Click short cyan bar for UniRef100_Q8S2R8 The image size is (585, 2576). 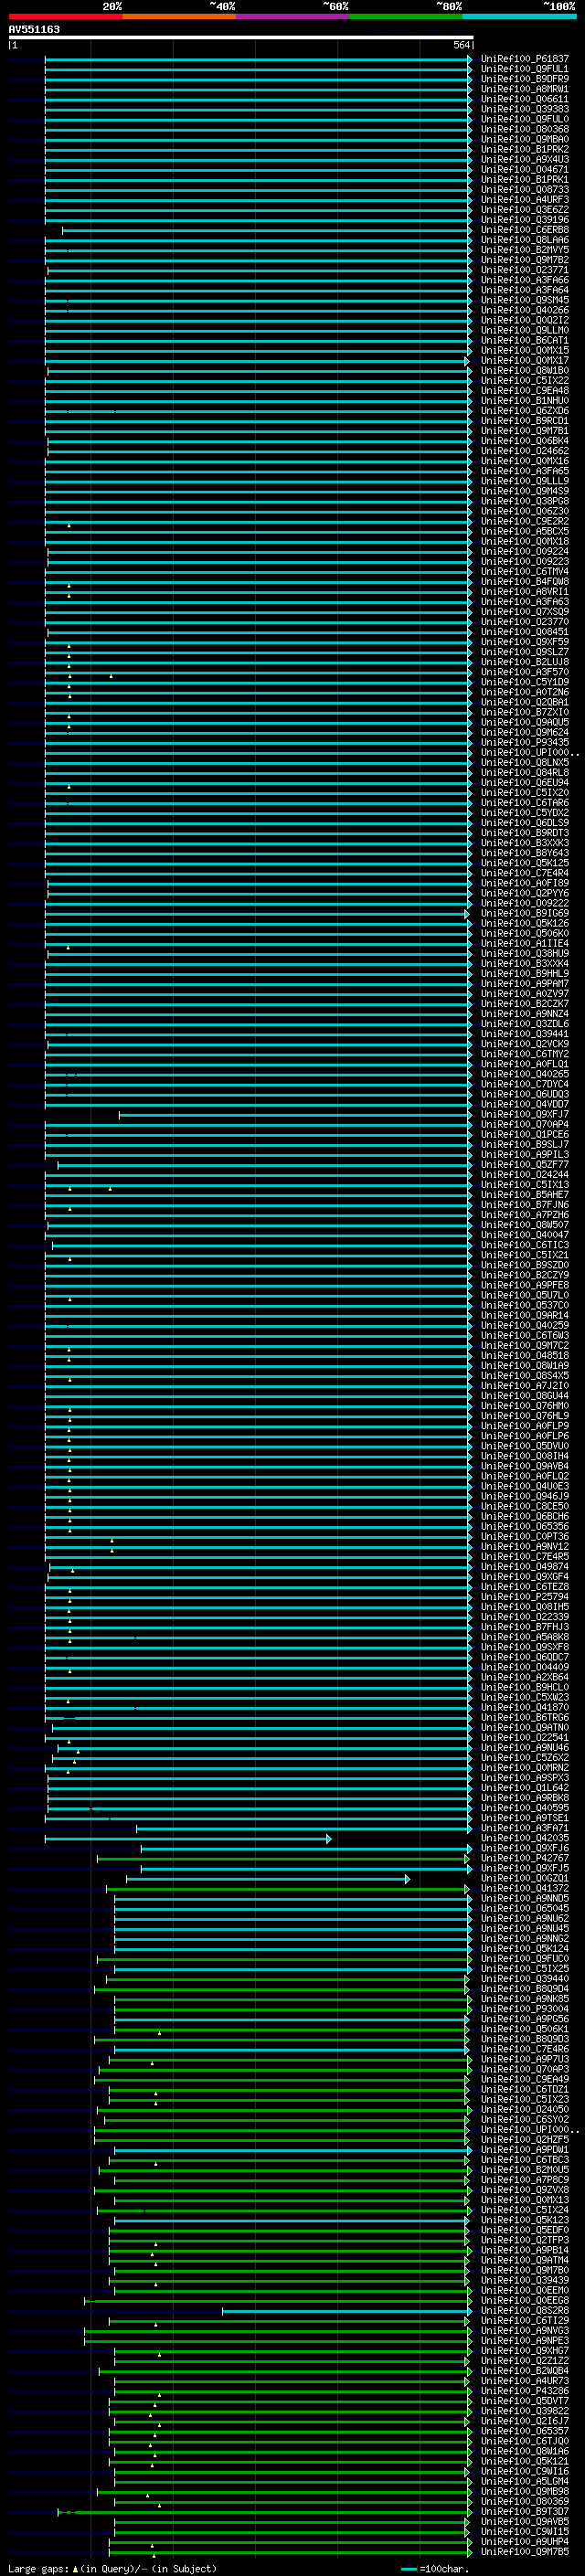[x=346, y=2310]
